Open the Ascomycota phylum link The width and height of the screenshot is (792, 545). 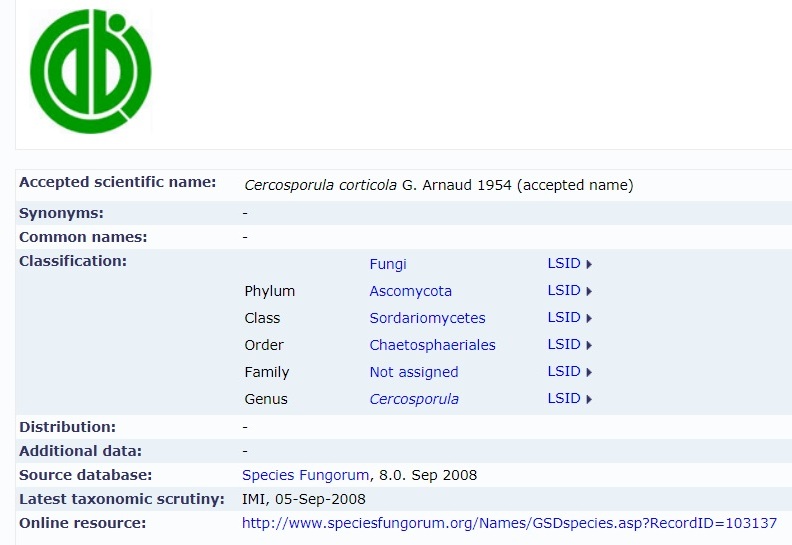pos(411,291)
